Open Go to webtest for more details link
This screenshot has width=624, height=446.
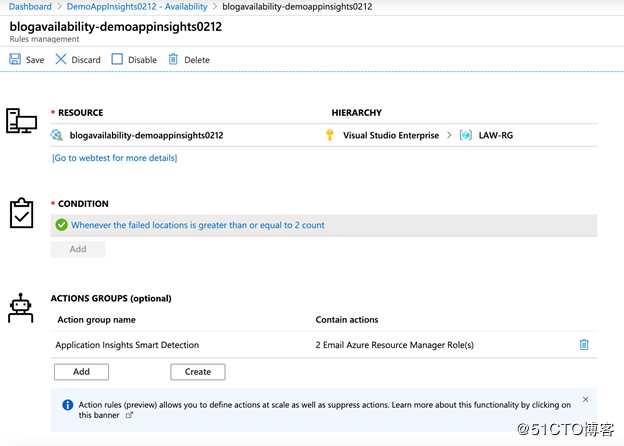[x=115, y=158]
